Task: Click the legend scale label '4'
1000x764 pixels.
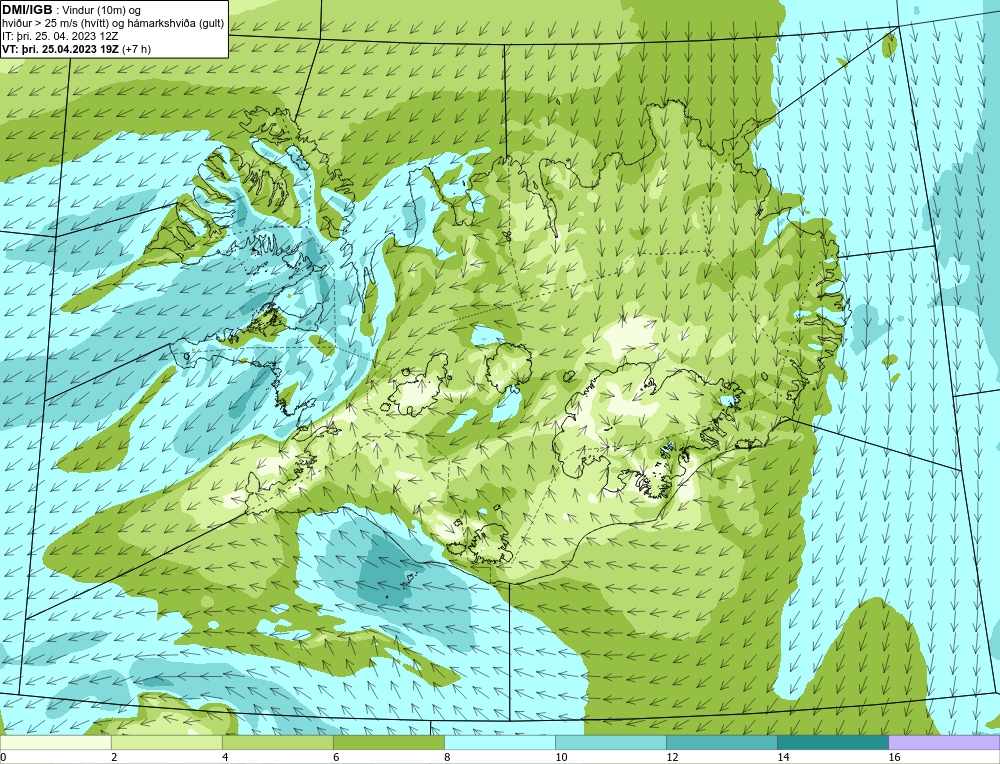Action: (x=224, y=757)
